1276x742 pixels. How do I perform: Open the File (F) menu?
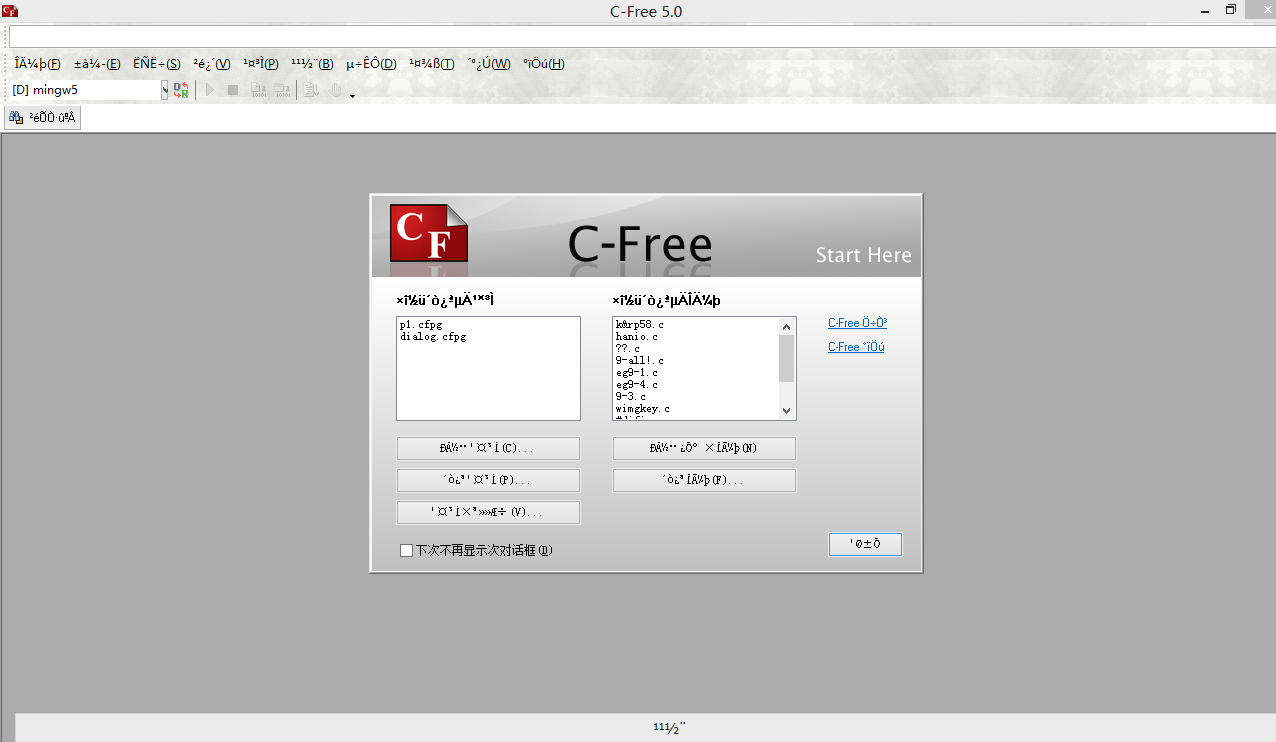click(38, 64)
